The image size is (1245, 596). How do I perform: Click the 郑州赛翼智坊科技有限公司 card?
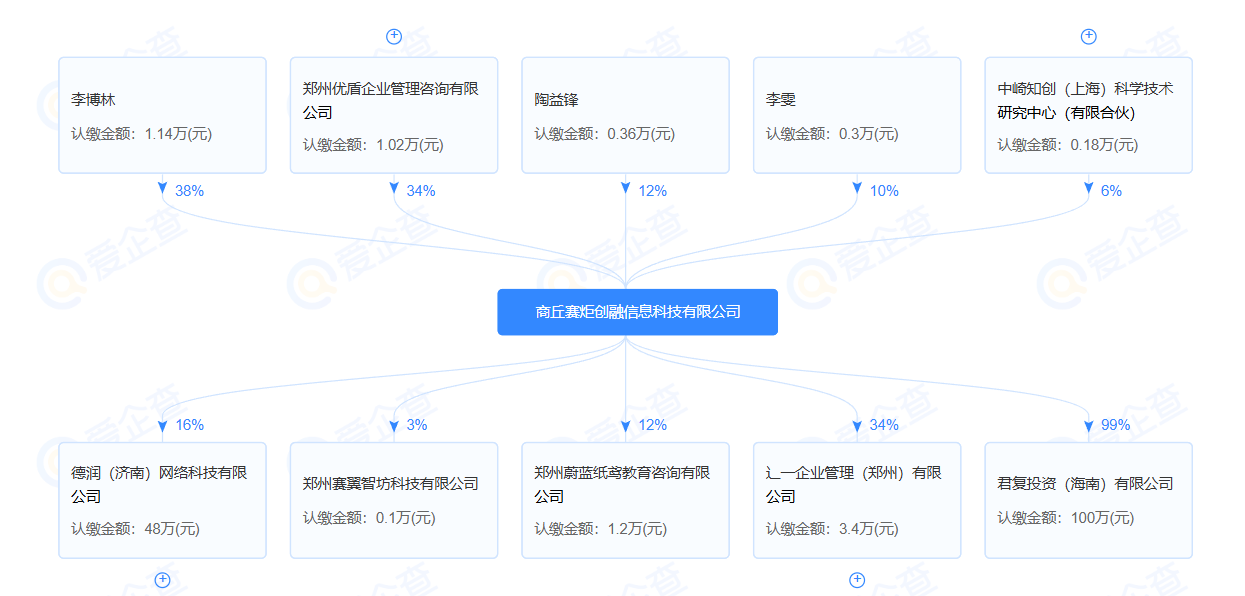393,499
